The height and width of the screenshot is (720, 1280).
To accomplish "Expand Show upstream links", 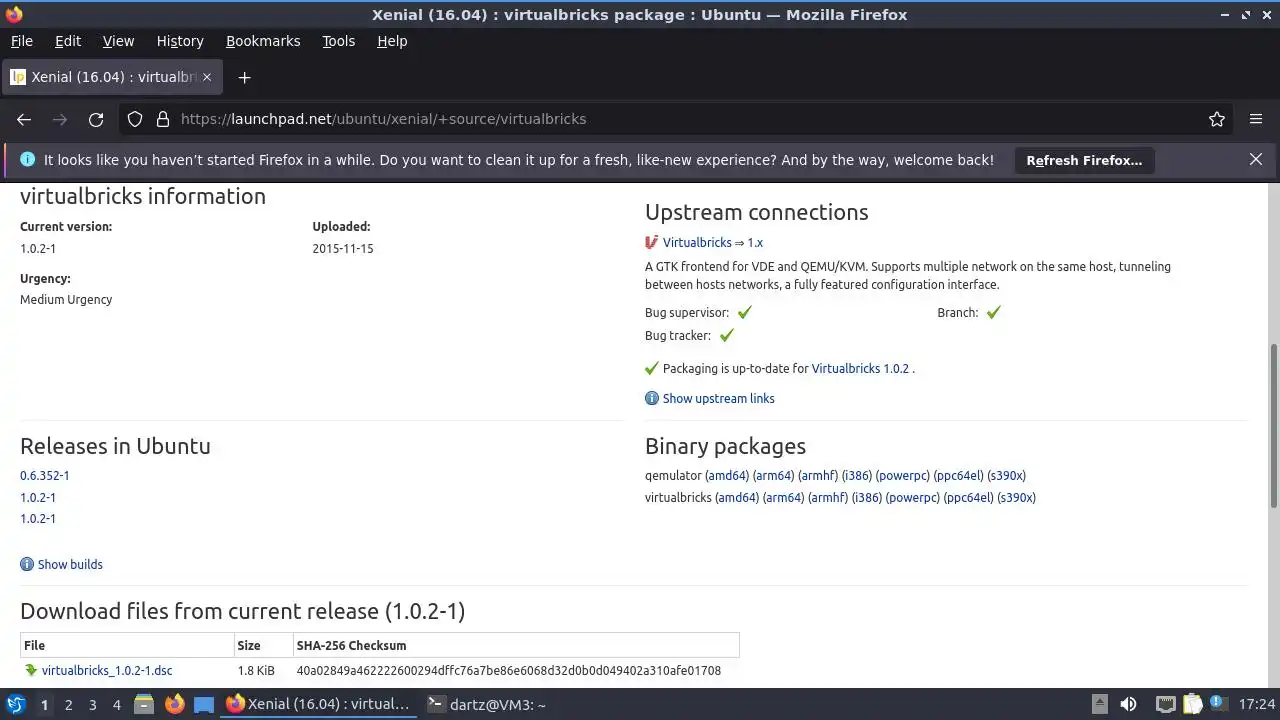I will [718, 398].
